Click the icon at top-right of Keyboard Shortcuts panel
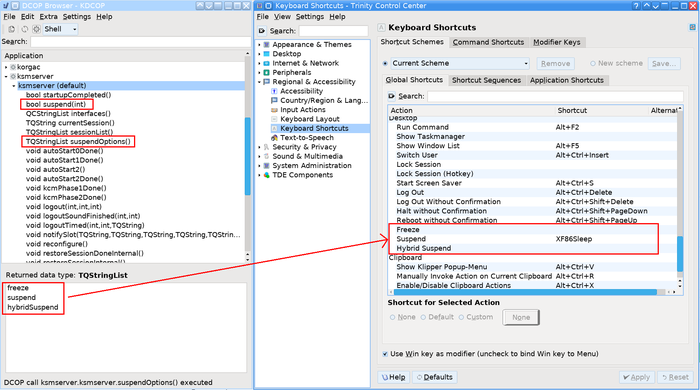This screenshot has height=390, width=700. tap(692, 27)
